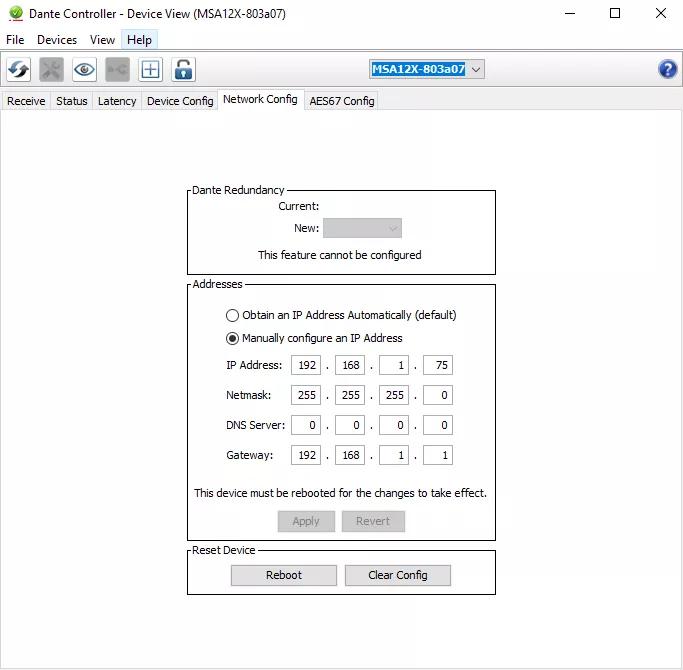Click 'This feature cannot be configured' text

[x=340, y=255]
